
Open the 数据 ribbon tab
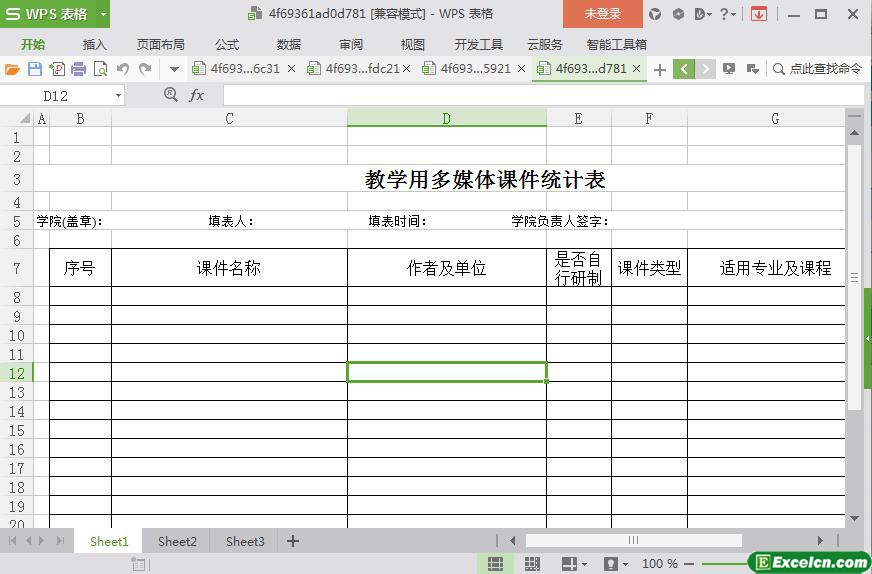(289, 44)
